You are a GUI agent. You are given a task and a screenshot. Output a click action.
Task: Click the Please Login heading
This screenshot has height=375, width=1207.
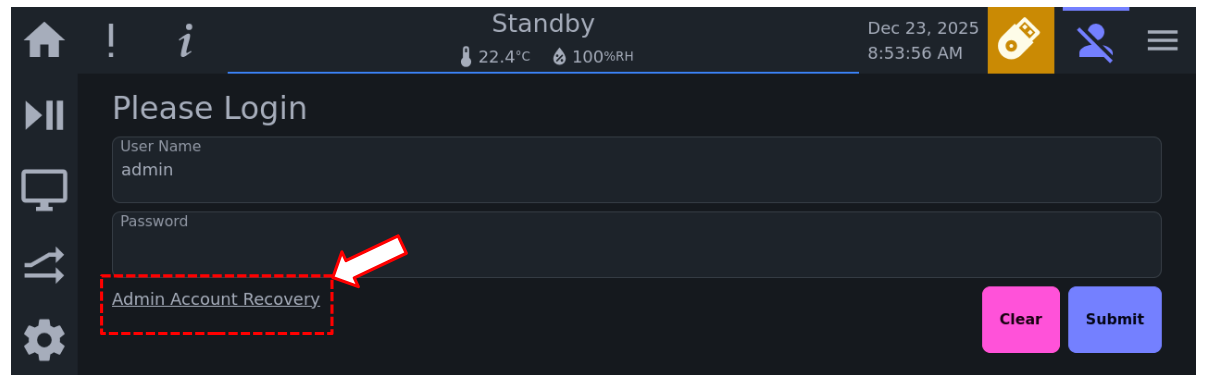pyautogui.click(x=209, y=108)
